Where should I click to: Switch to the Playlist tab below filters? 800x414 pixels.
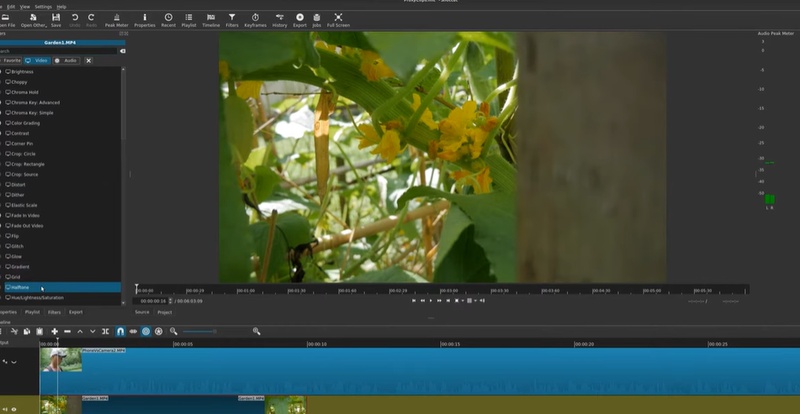coord(32,312)
